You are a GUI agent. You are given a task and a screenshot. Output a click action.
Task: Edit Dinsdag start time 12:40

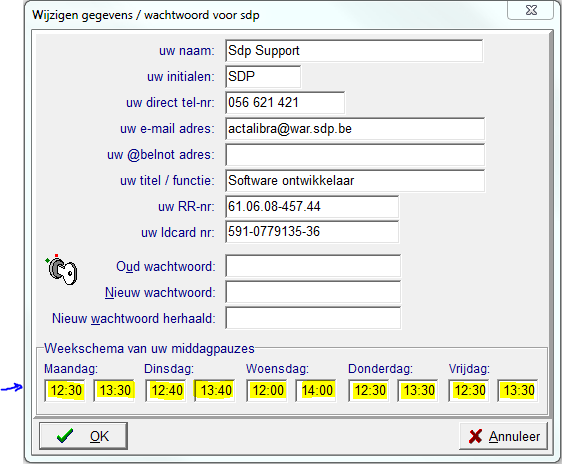pyautogui.click(x=166, y=391)
